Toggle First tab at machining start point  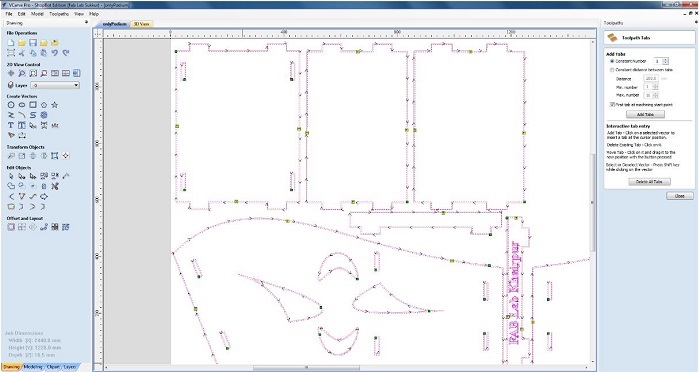point(612,104)
